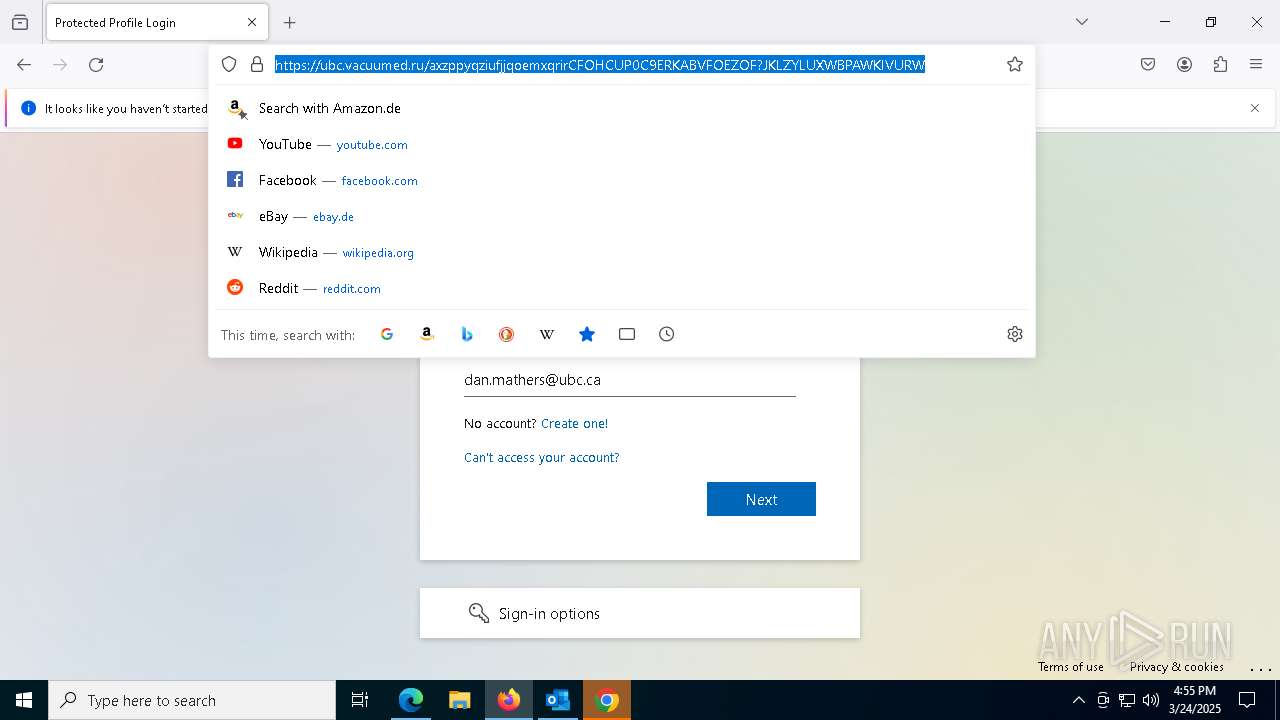Close the Protected Profile Login tab
1280x720 pixels.
(x=252, y=22)
